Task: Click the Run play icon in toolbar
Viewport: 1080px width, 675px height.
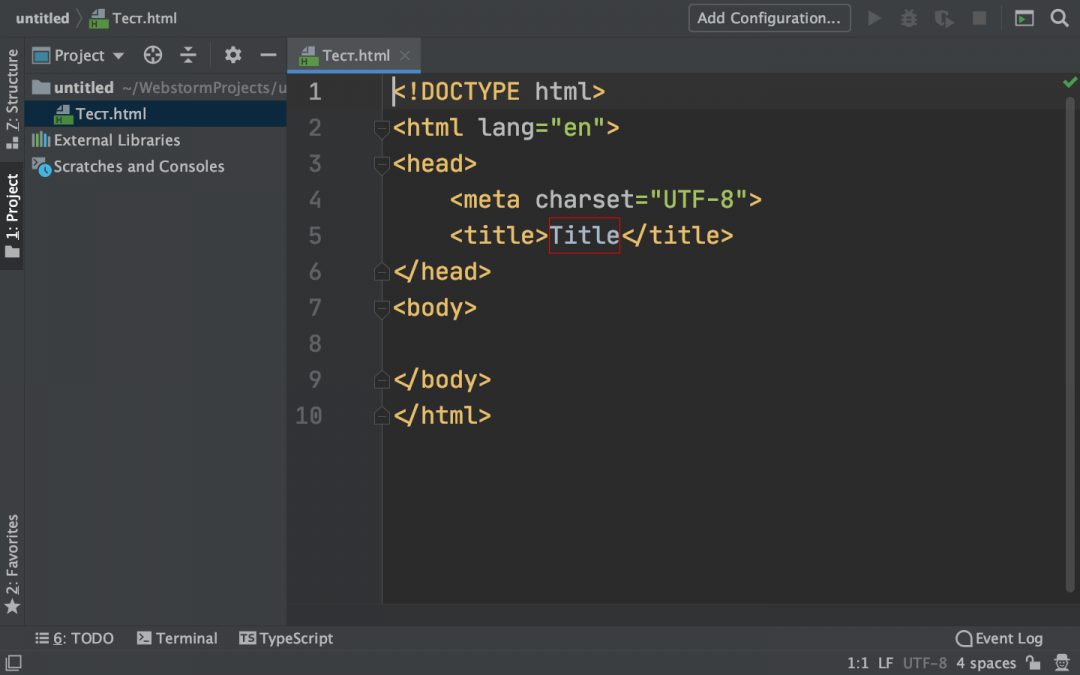Action: (875, 18)
